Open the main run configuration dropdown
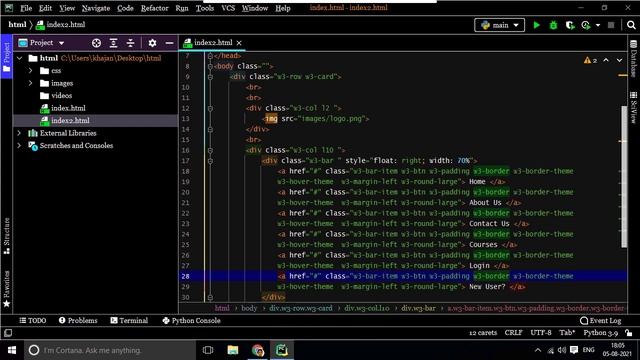This screenshot has height=360, width=640. (x=500, y=25)
